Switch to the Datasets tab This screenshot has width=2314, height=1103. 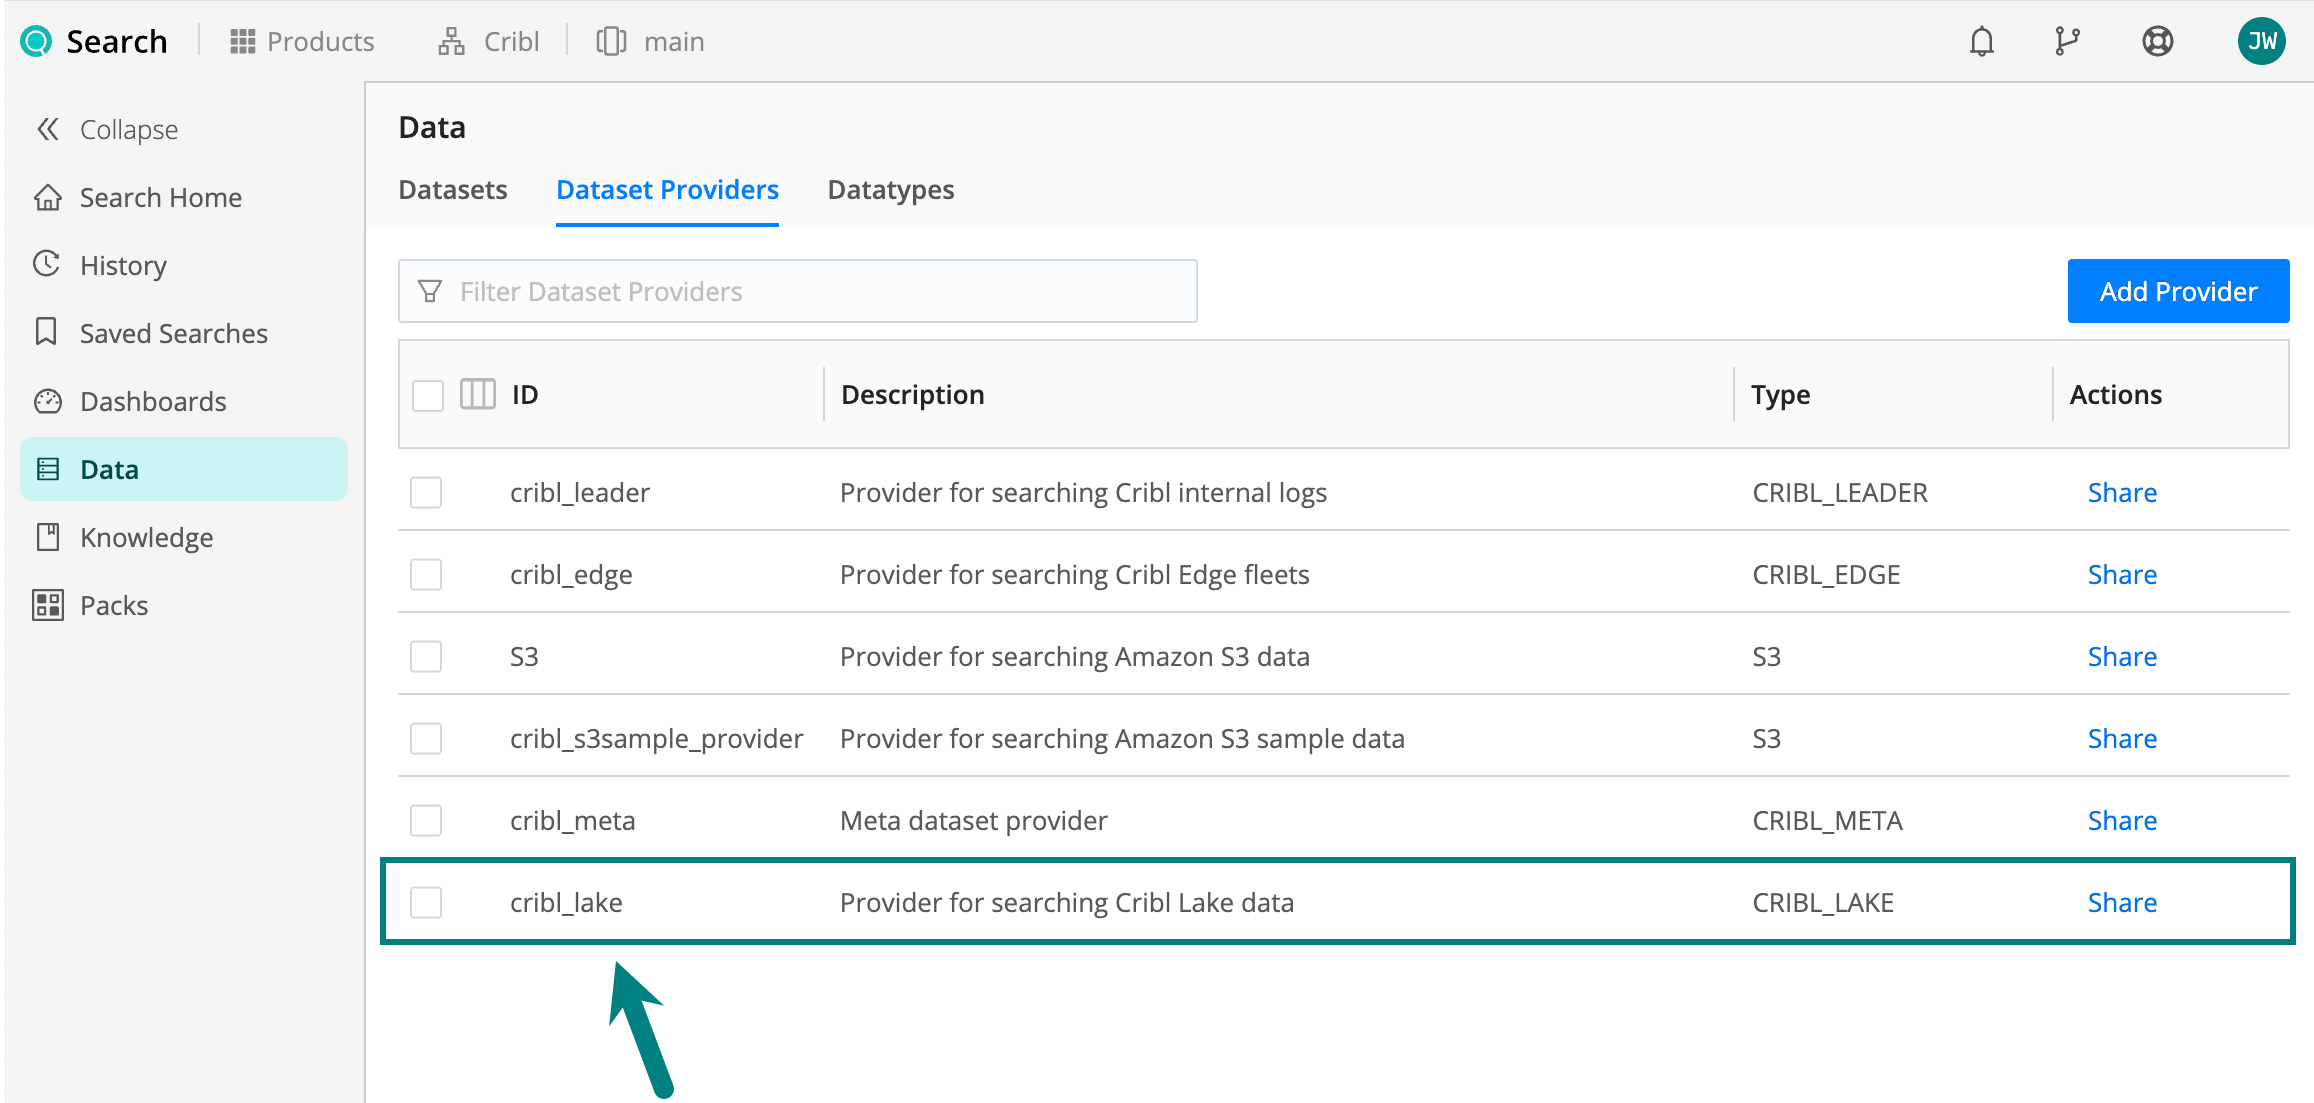(x=452, y=190)
